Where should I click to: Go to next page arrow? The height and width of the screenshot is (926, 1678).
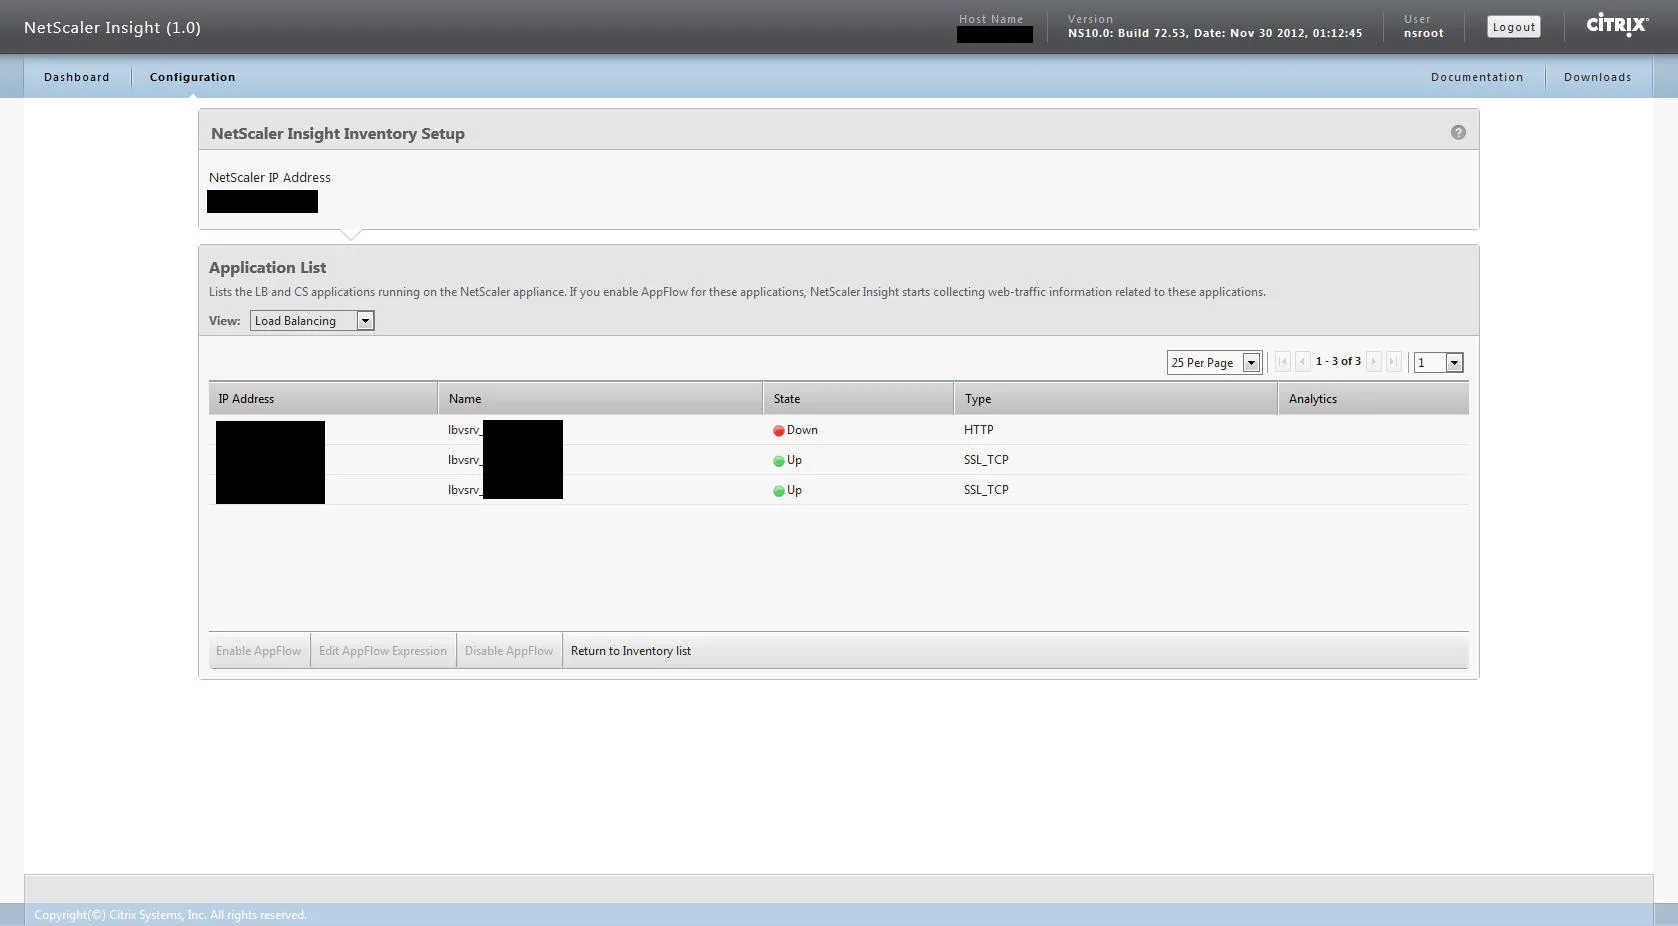coord(1374,362)
